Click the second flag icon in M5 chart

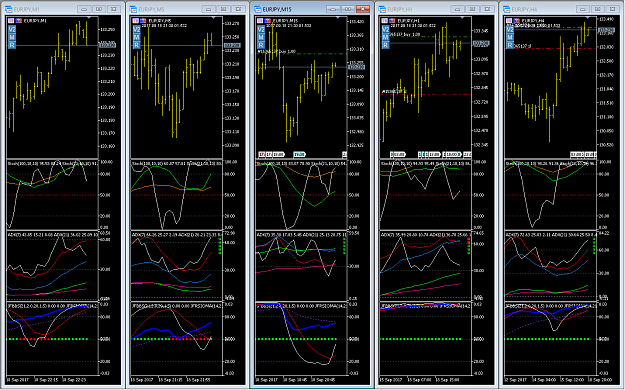(143, 21)
